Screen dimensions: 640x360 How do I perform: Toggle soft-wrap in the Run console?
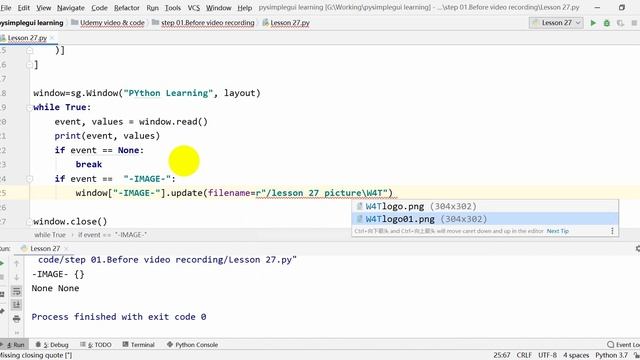pos(16,291)
